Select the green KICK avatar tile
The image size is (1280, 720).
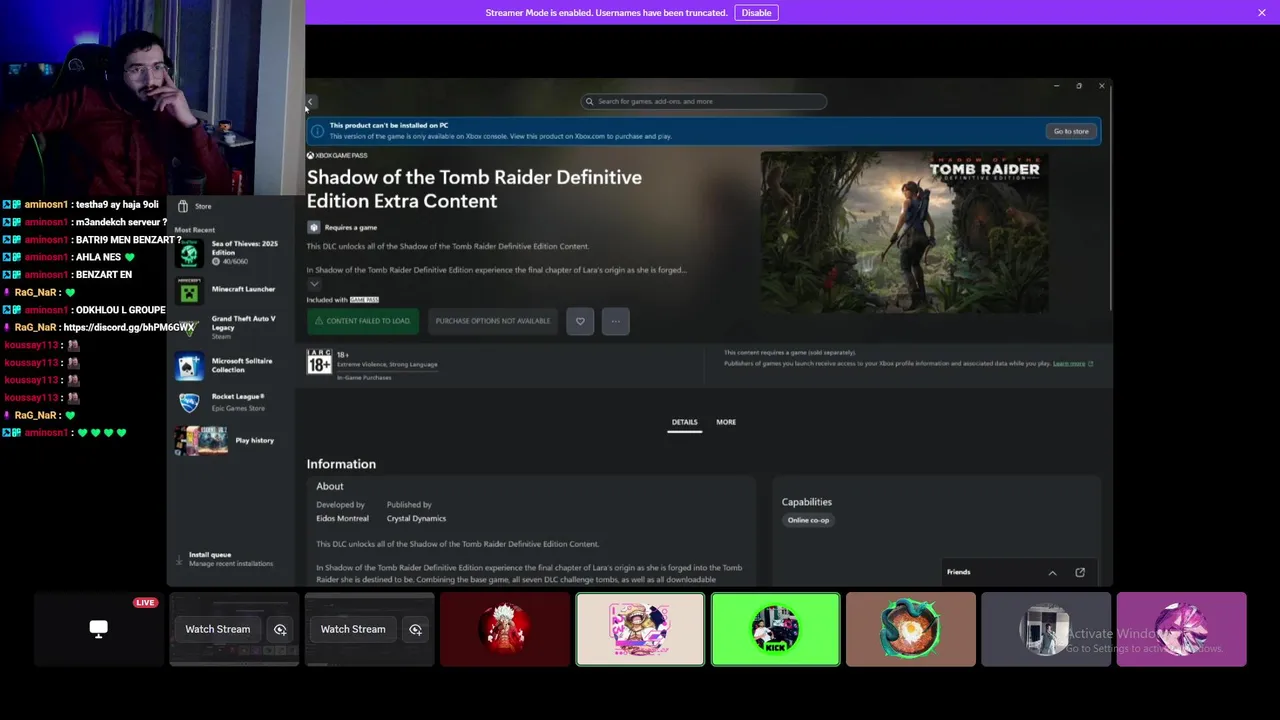(775, 629)
